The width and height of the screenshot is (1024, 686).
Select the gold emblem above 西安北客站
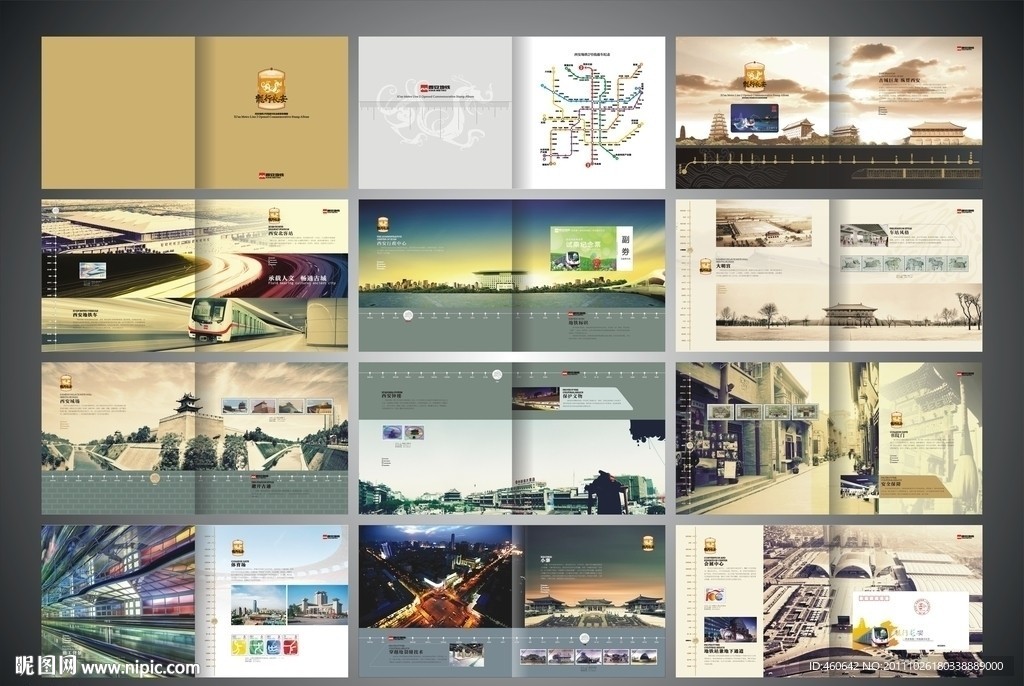276,217
